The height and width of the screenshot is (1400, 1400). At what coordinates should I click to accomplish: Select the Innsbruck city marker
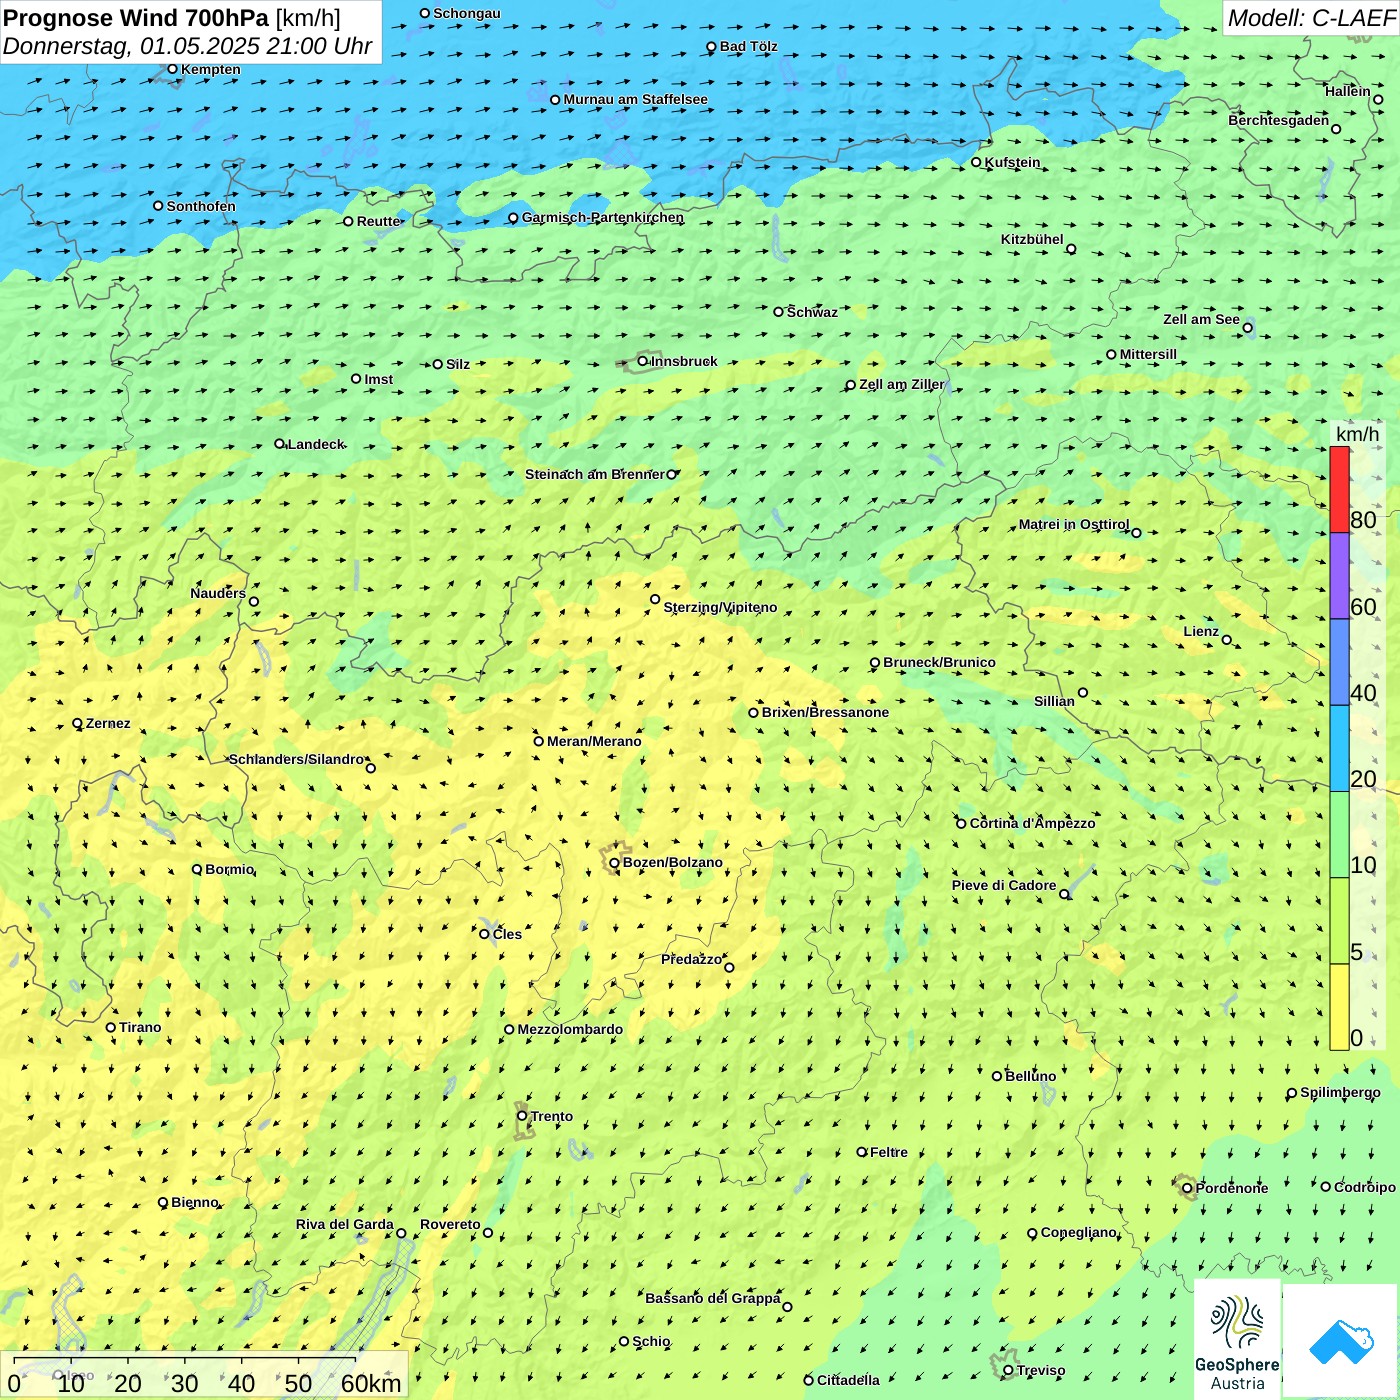[643, 361]
